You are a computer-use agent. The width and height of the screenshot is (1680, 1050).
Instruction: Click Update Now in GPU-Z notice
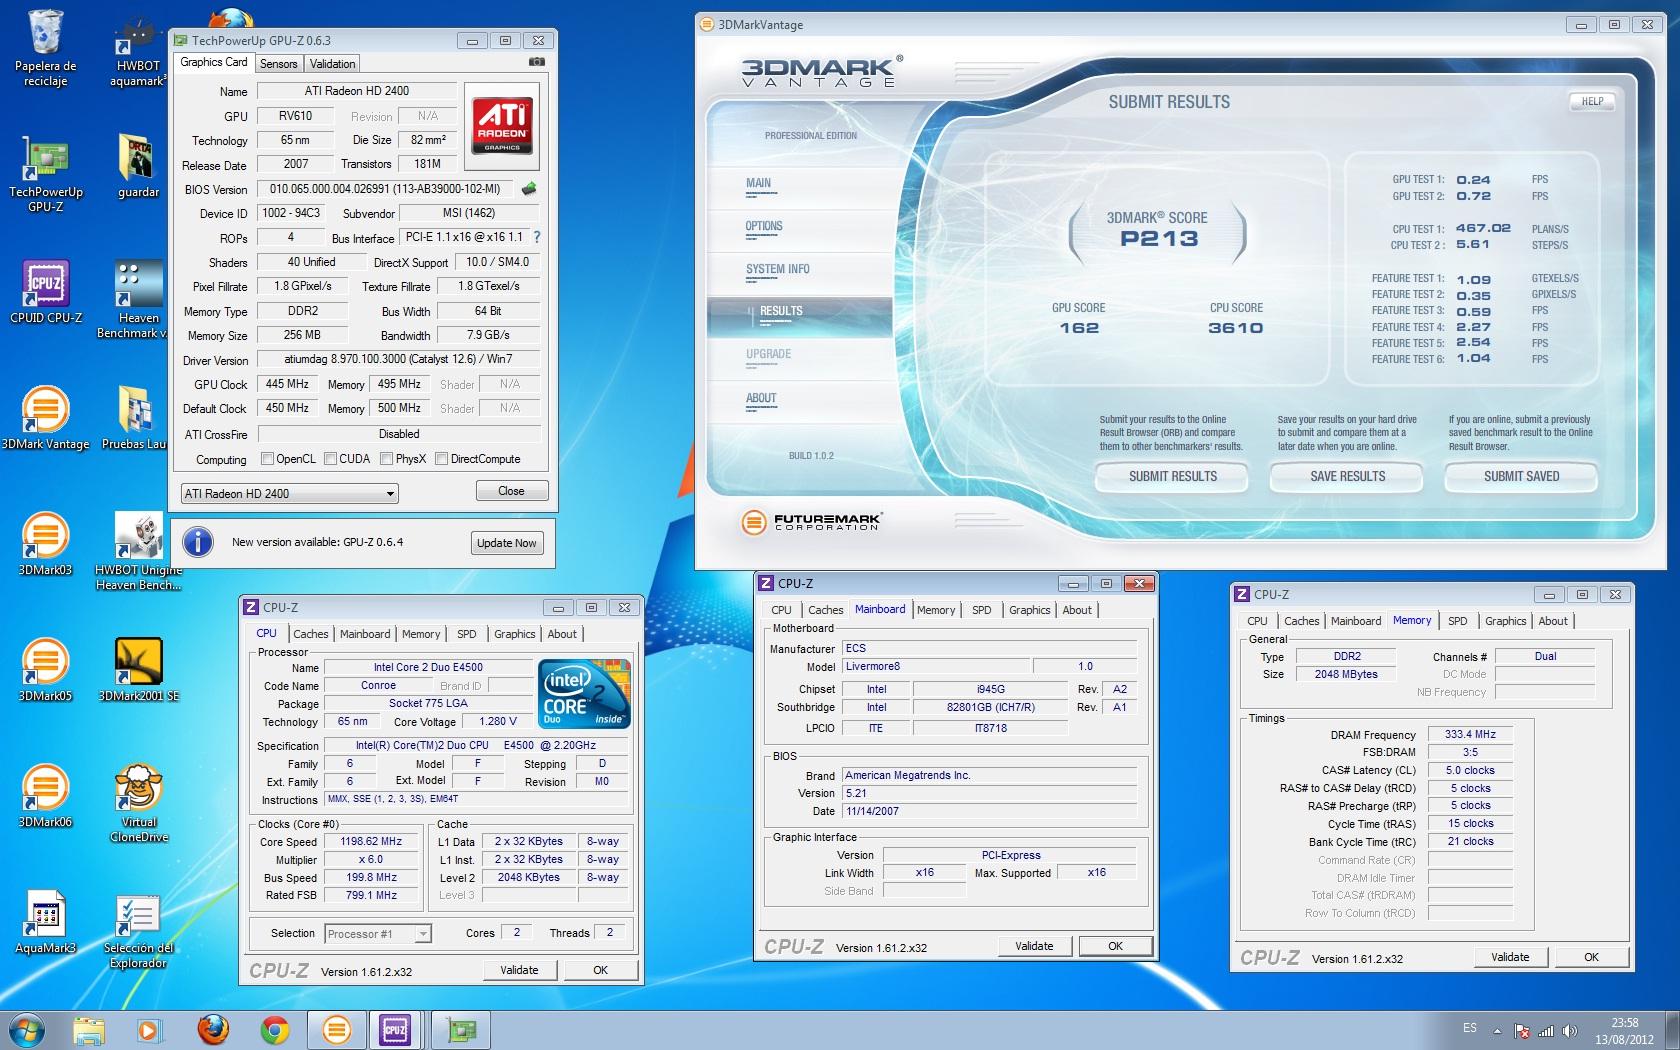coord(506,543)
